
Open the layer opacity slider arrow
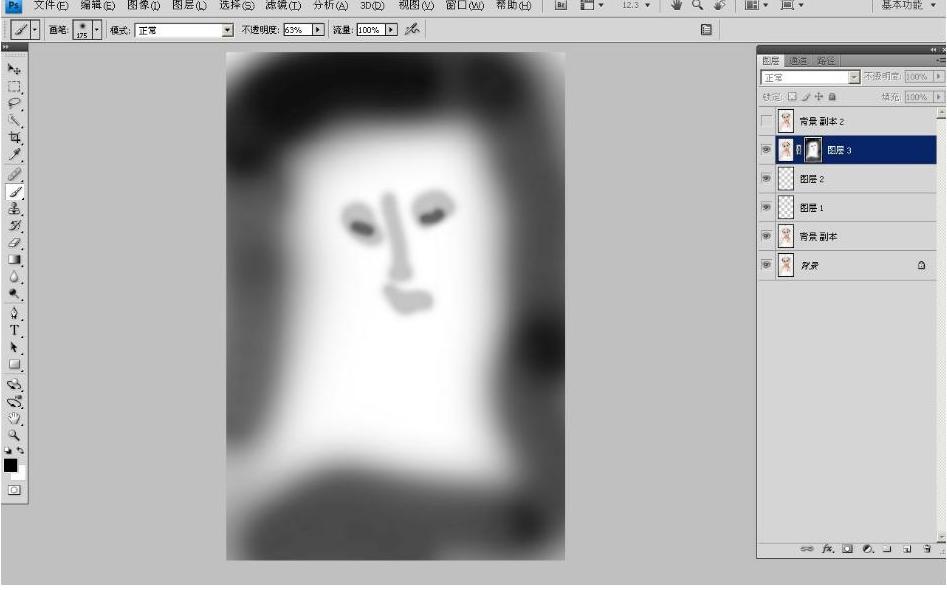938,77
